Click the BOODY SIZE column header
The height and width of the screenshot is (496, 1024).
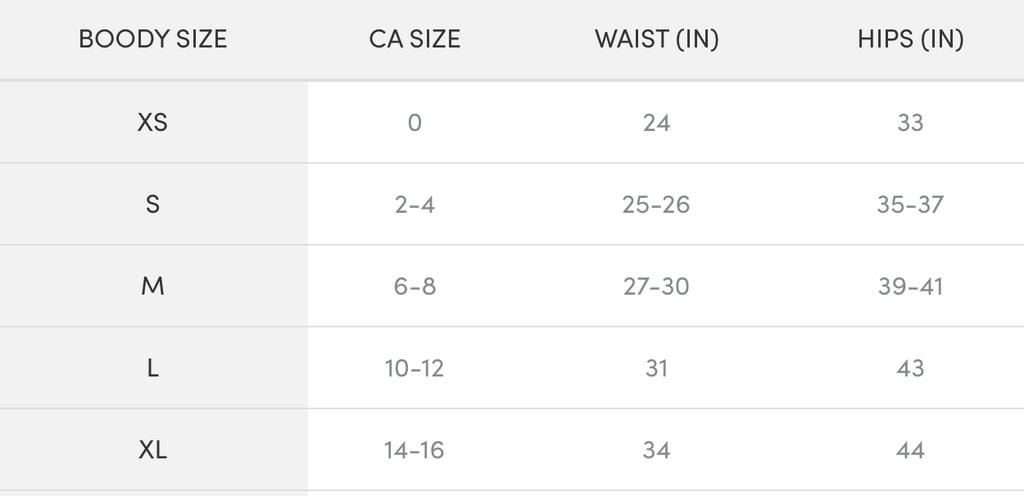[153, 40]
